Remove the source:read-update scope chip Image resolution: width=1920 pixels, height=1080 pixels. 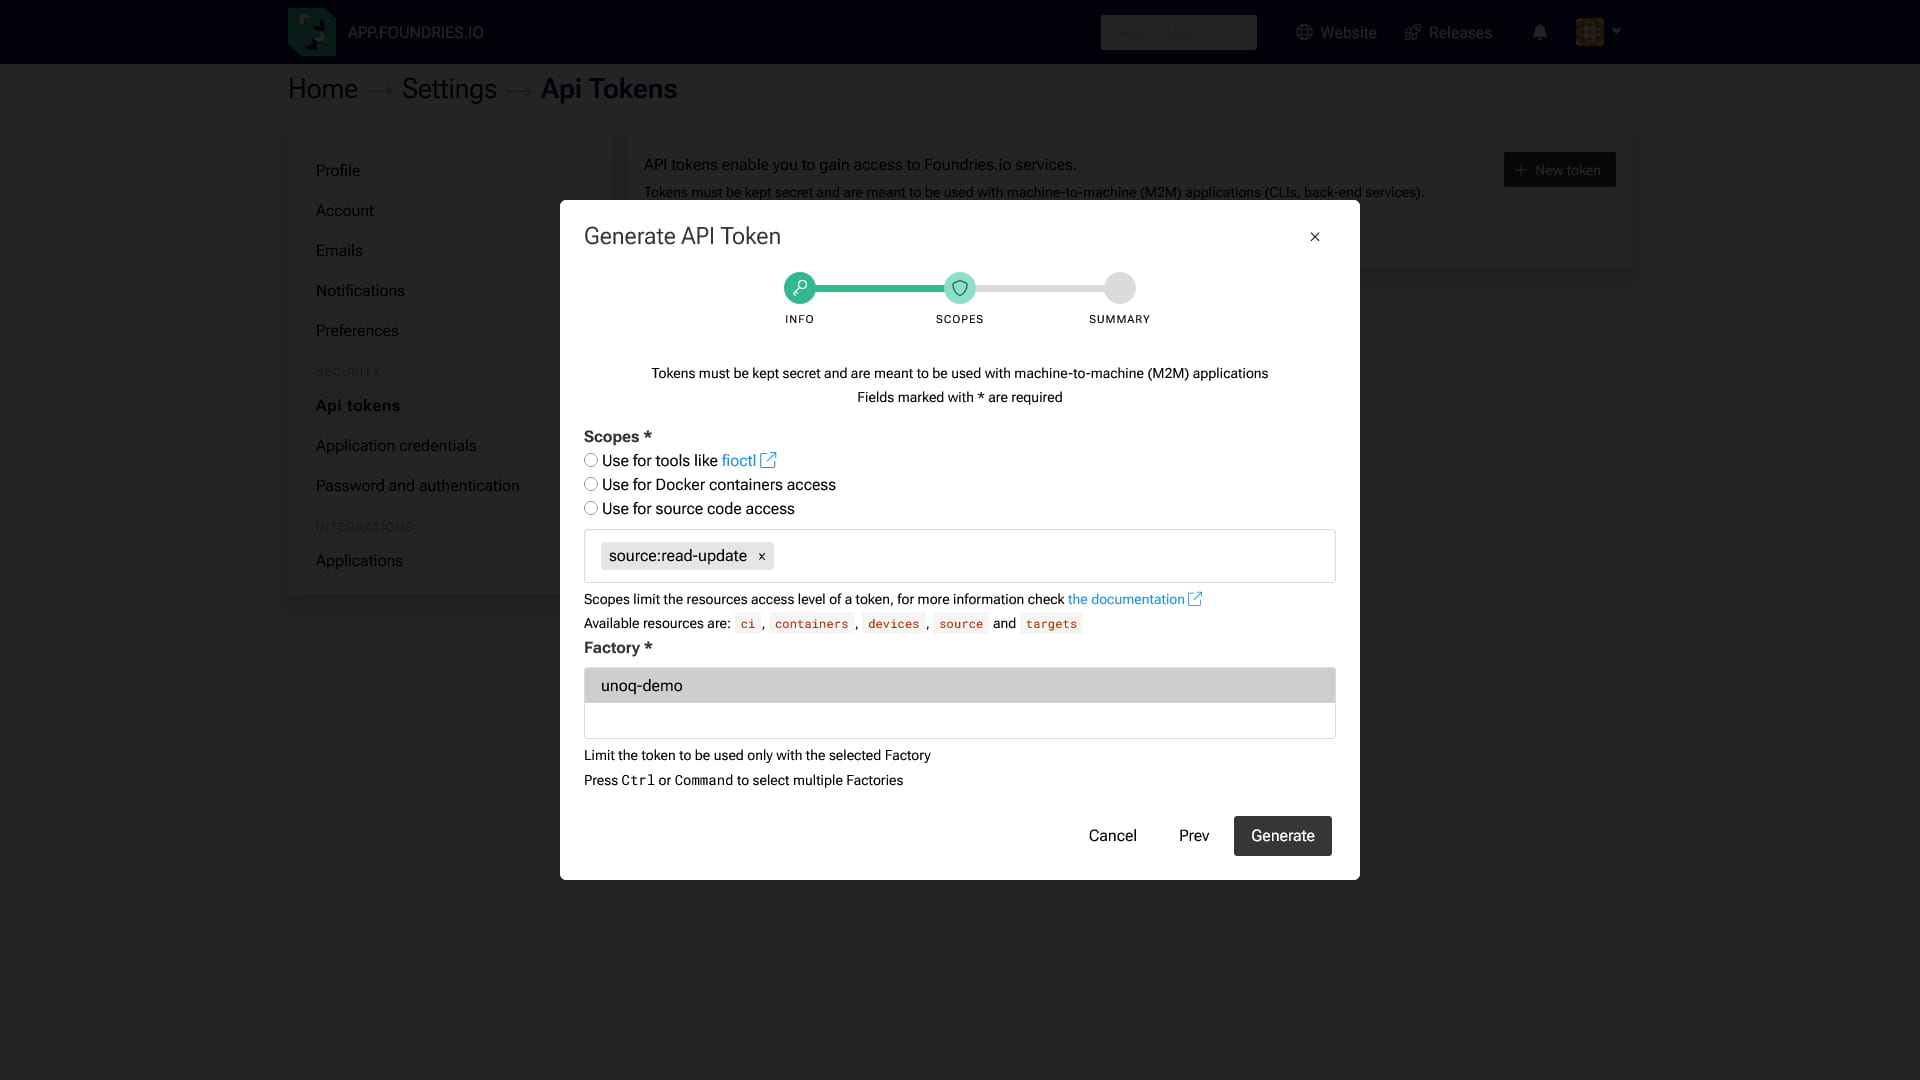[x=761, y=556]
